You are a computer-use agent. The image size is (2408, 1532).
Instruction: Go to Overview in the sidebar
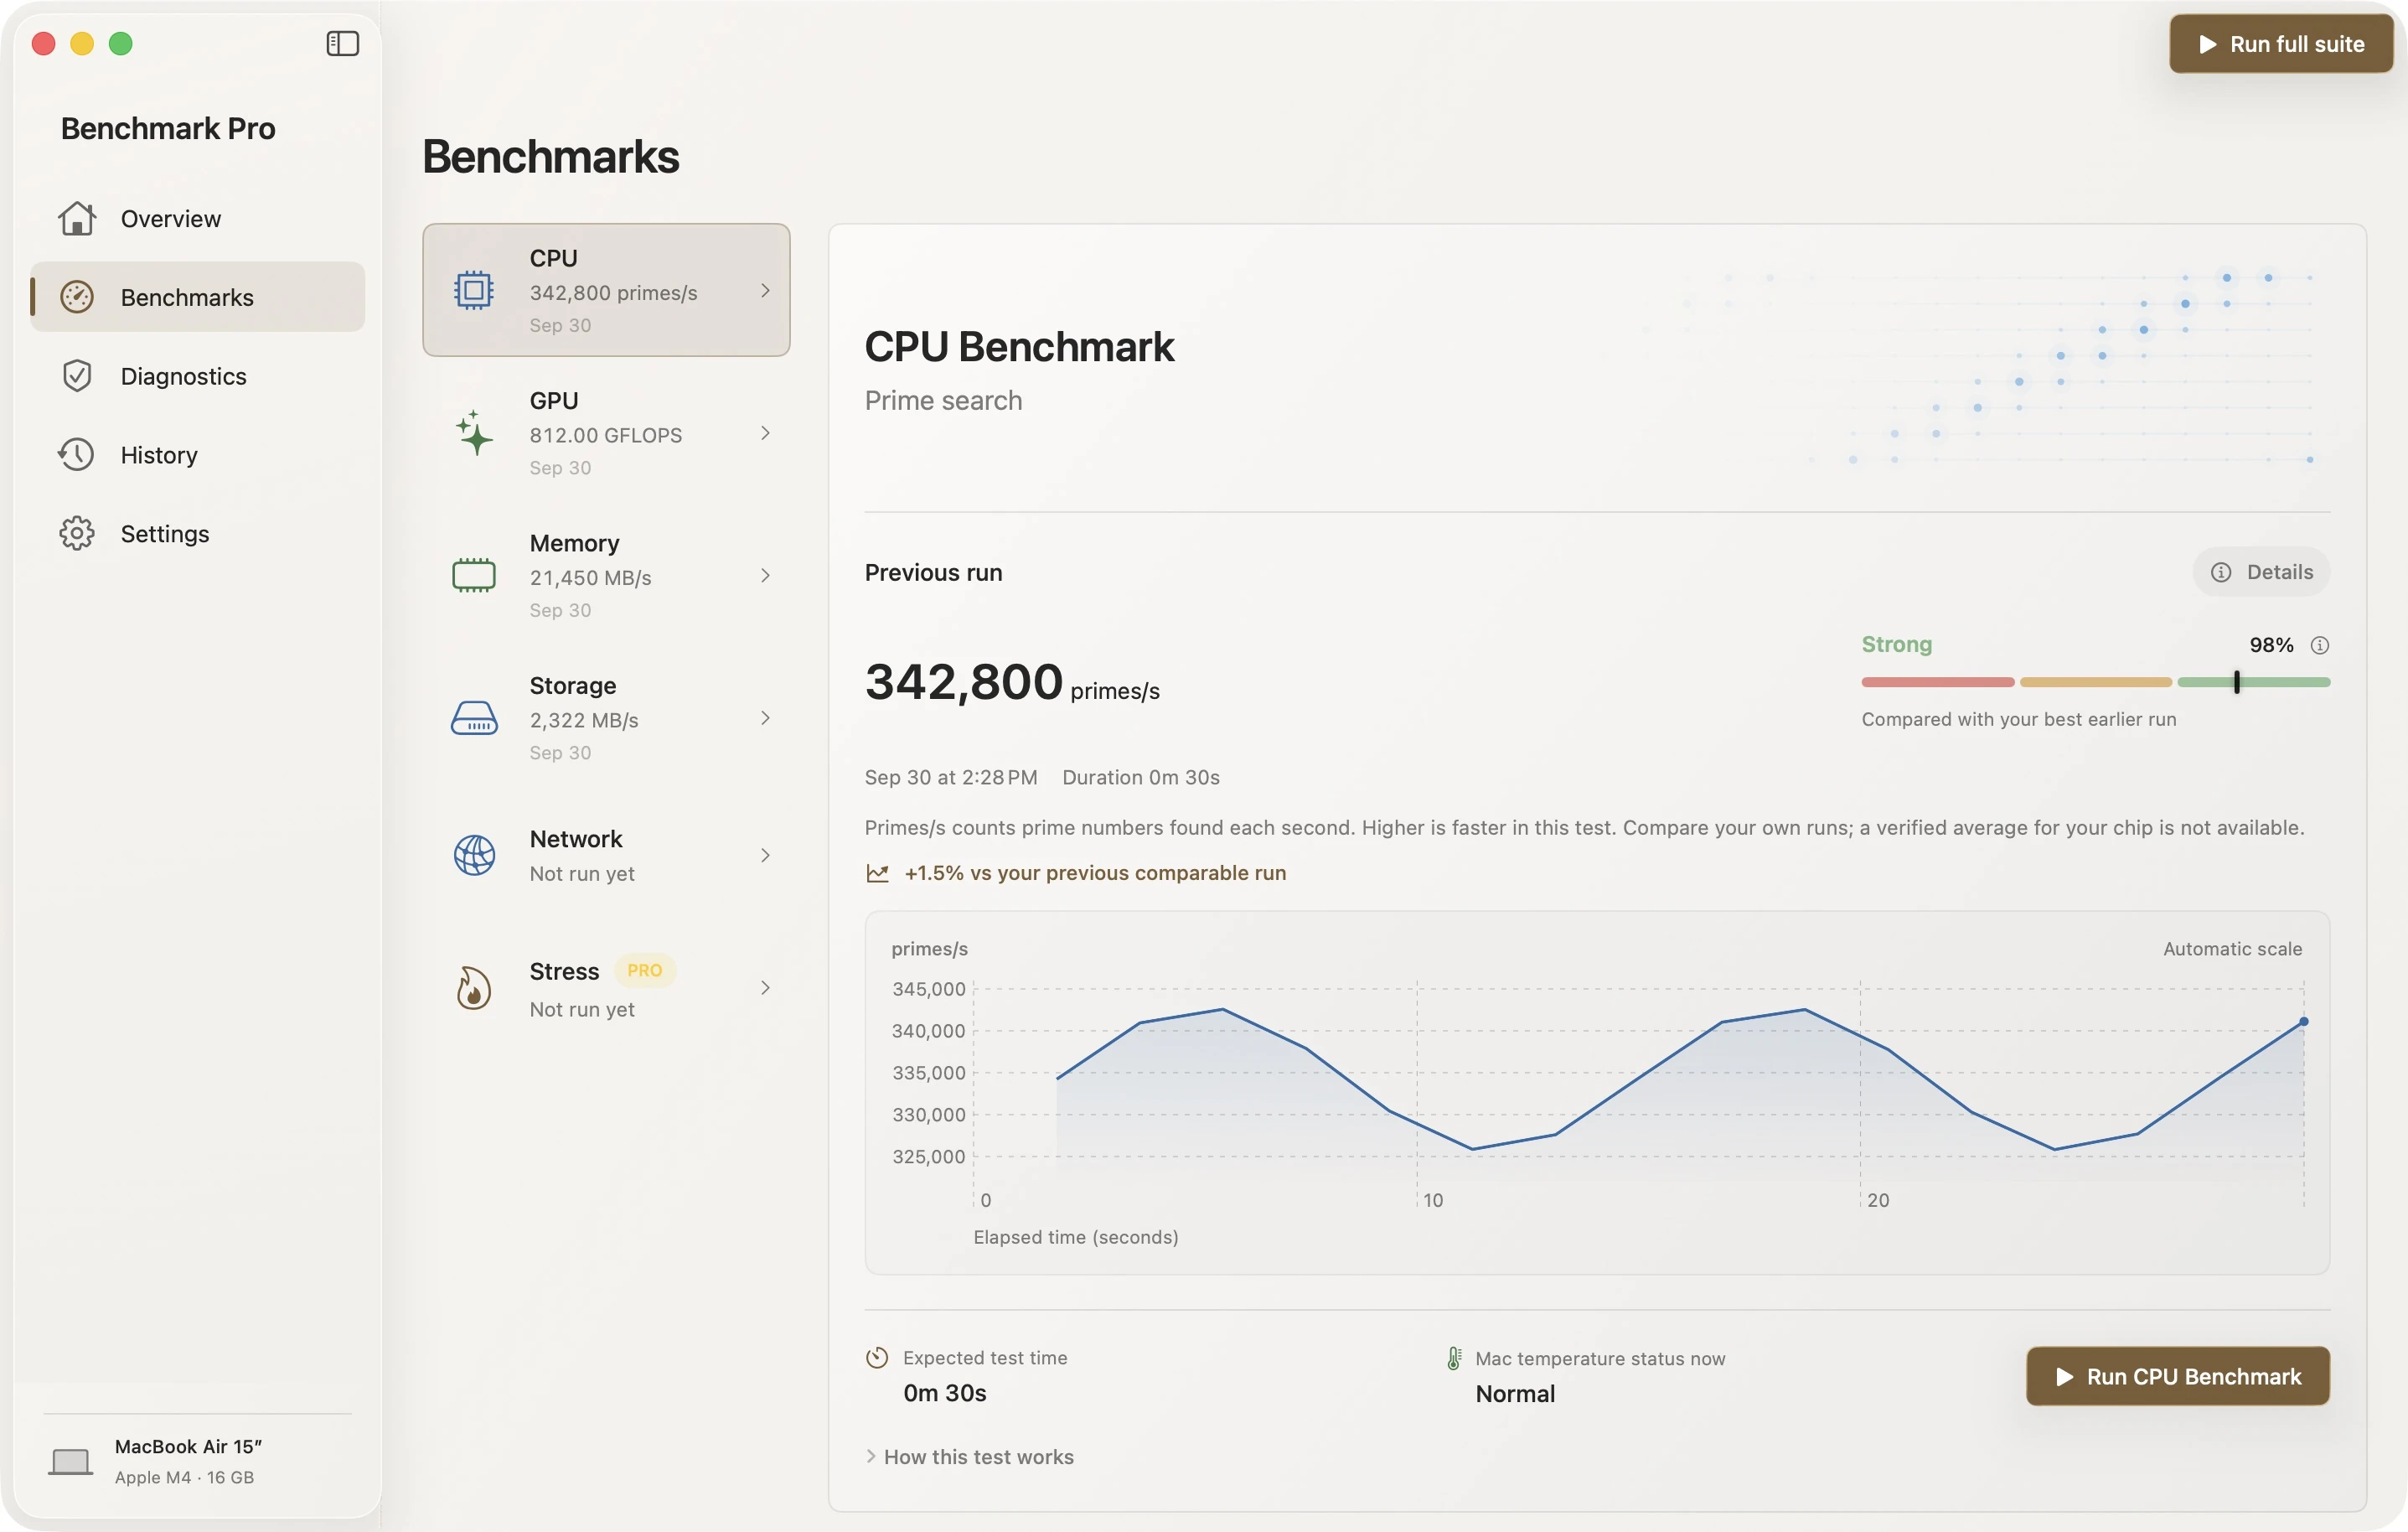198,218
